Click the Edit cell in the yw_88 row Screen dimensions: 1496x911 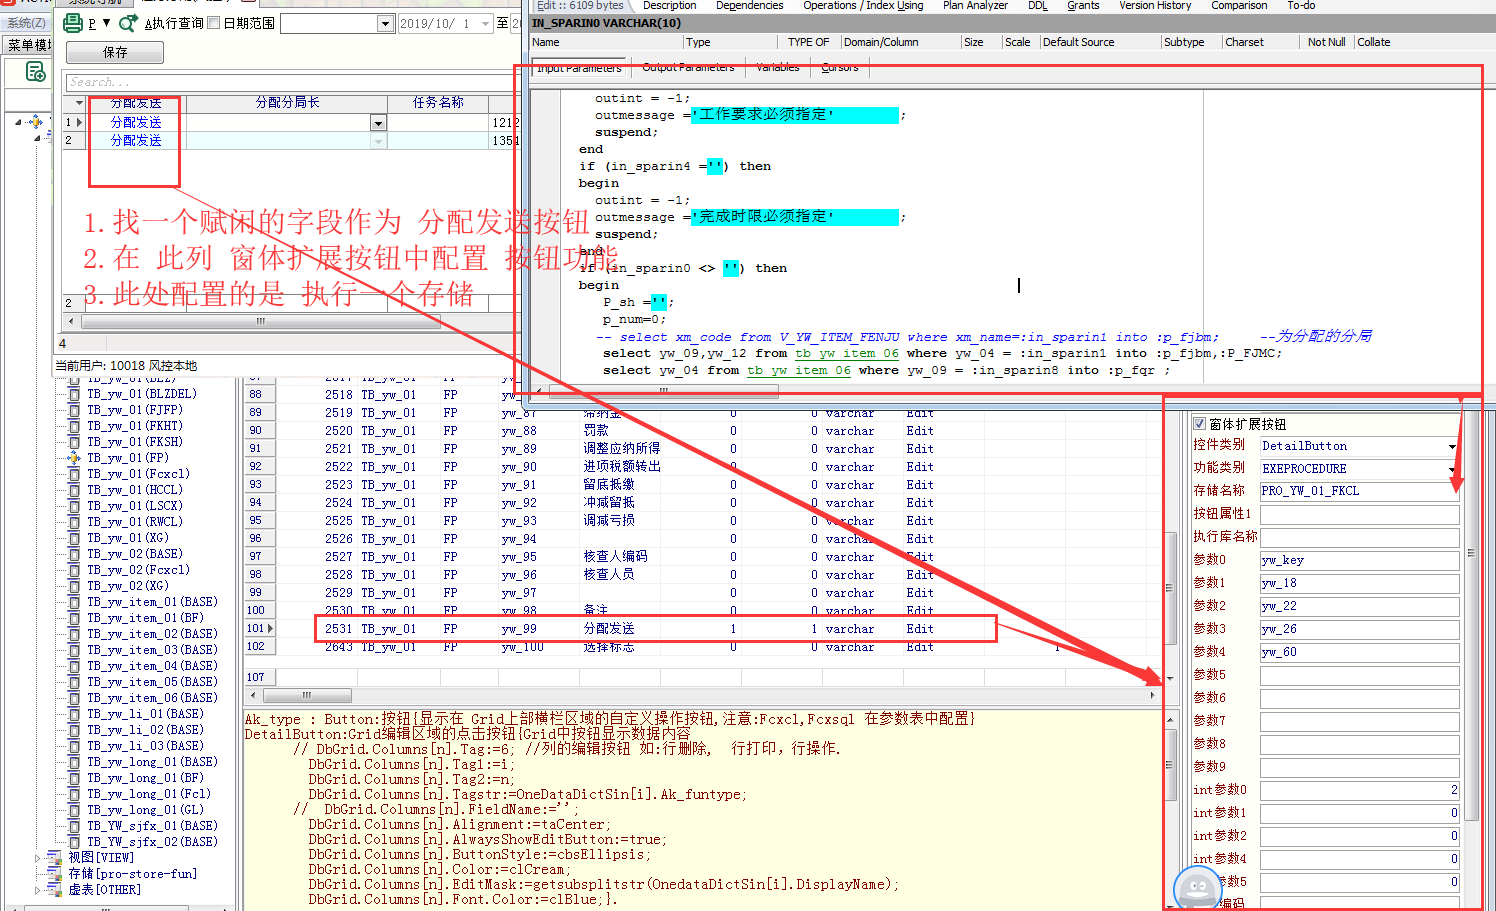coord(920,431)
